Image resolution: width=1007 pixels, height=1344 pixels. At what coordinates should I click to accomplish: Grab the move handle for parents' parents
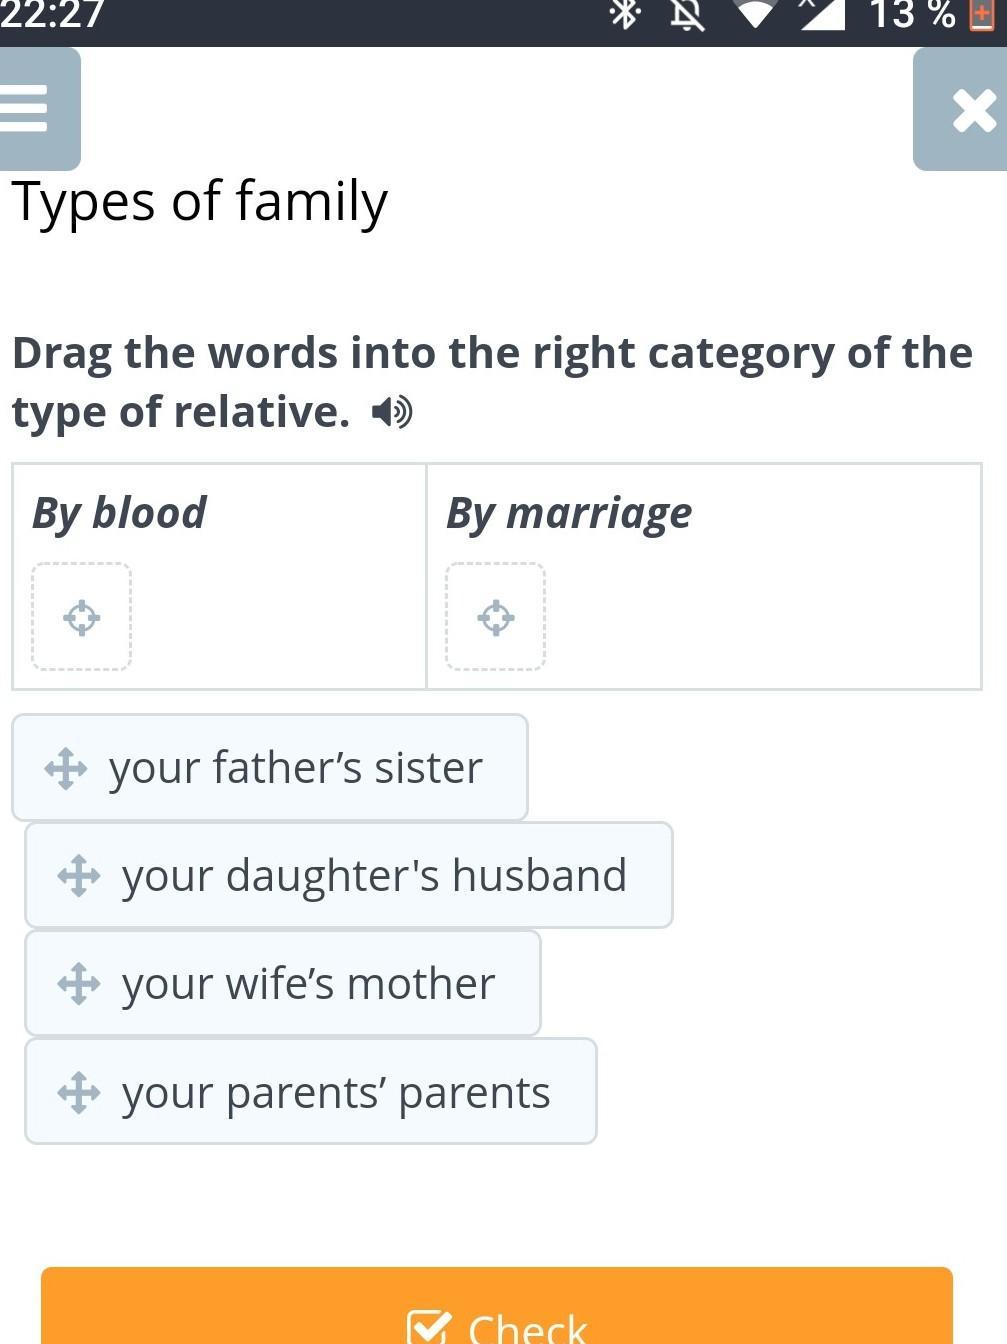pyautogui.click(x=79, y=1092)
